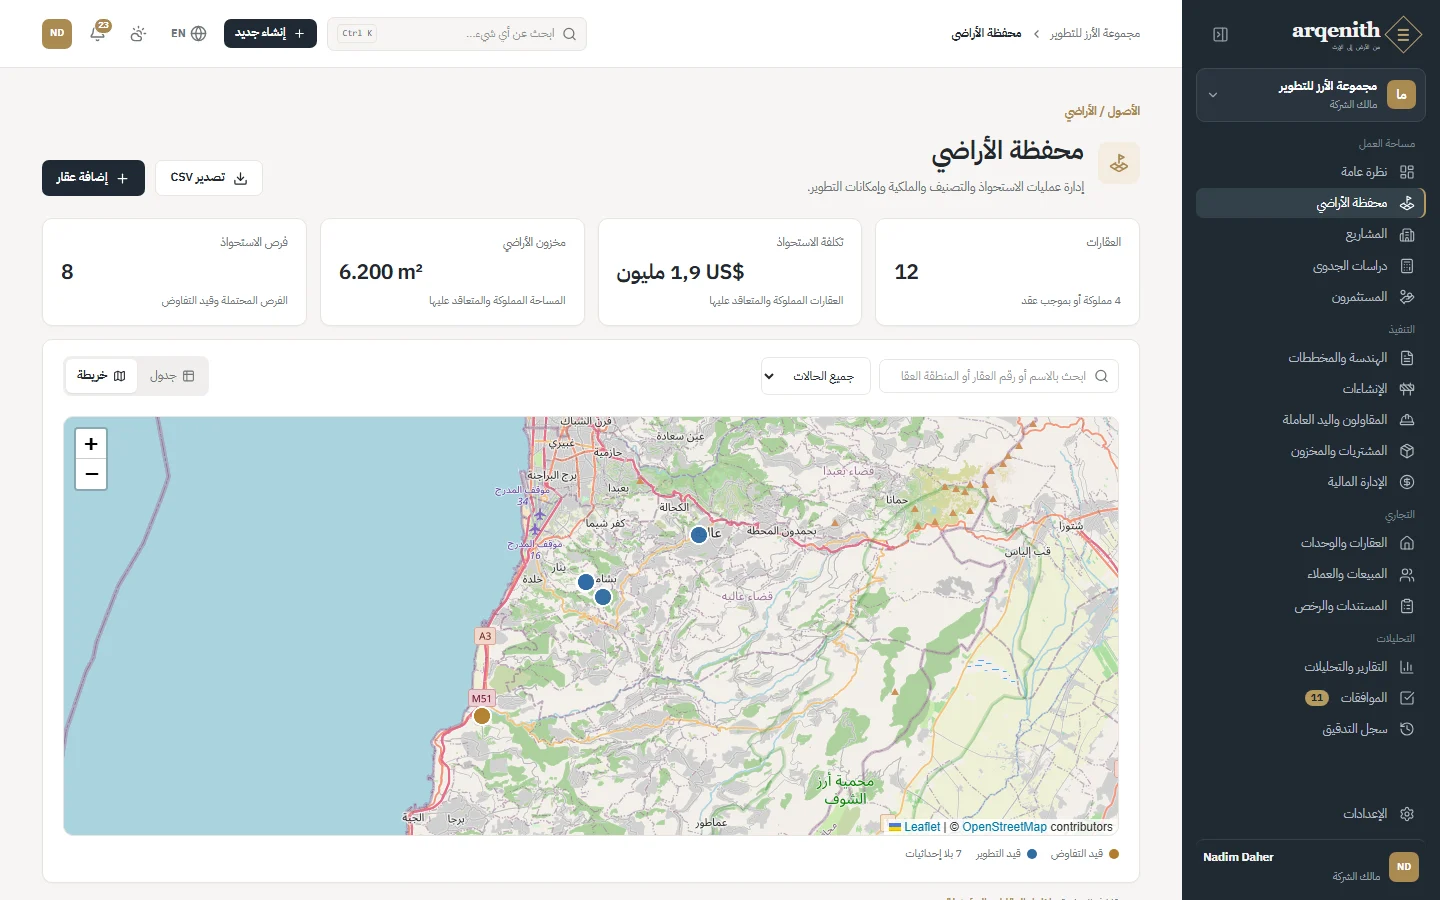The width and height of the screenshot is (1440, 900).
Task: Click Nadim Daher profile in sidebar footer
Action: (1311, 866)
